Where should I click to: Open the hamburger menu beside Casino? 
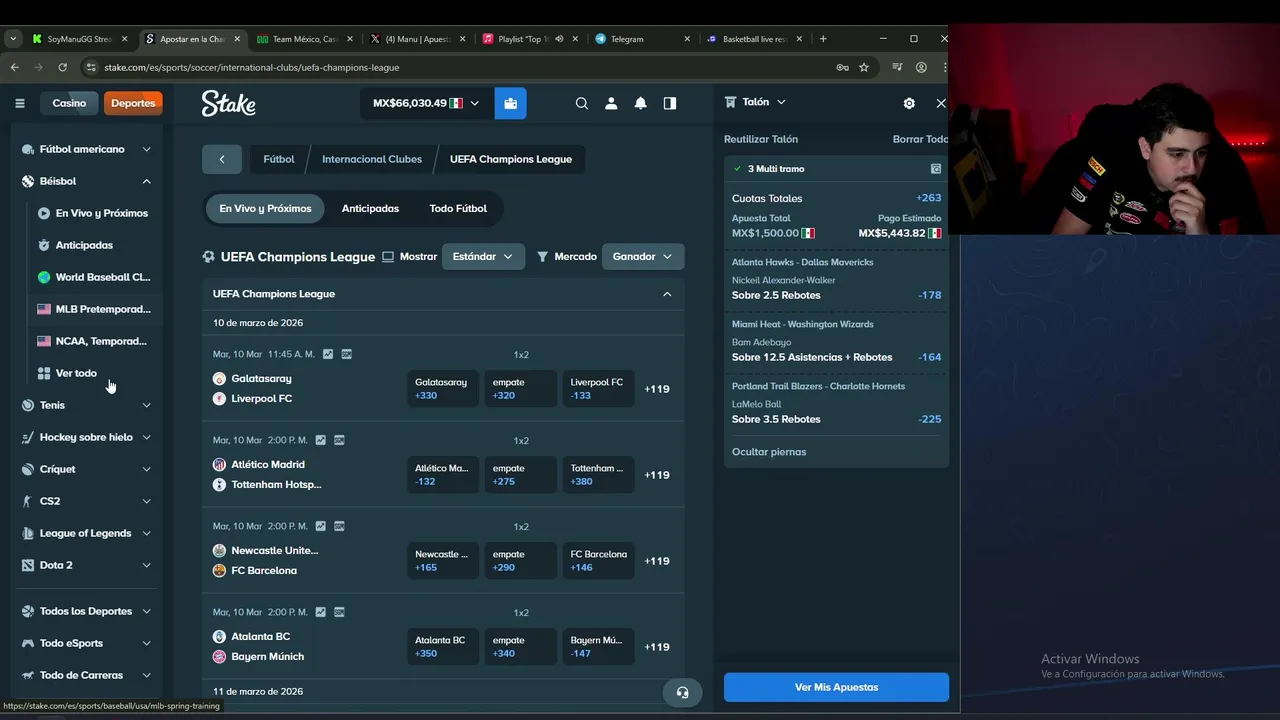click(x=19, y=103)
